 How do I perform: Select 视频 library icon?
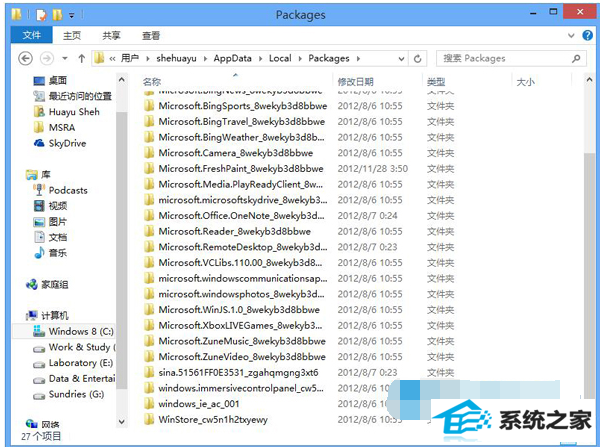tap(39, 206)
